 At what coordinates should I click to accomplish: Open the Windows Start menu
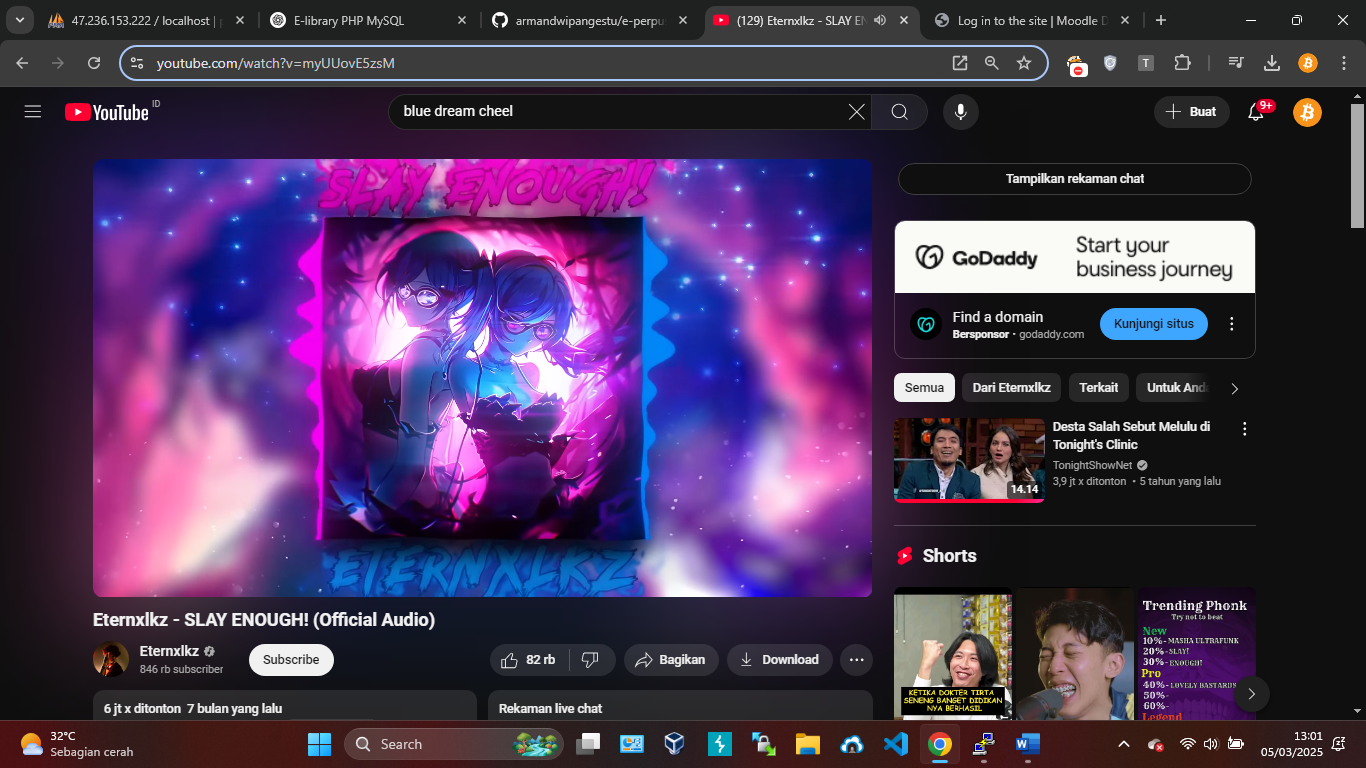point(319,744)
